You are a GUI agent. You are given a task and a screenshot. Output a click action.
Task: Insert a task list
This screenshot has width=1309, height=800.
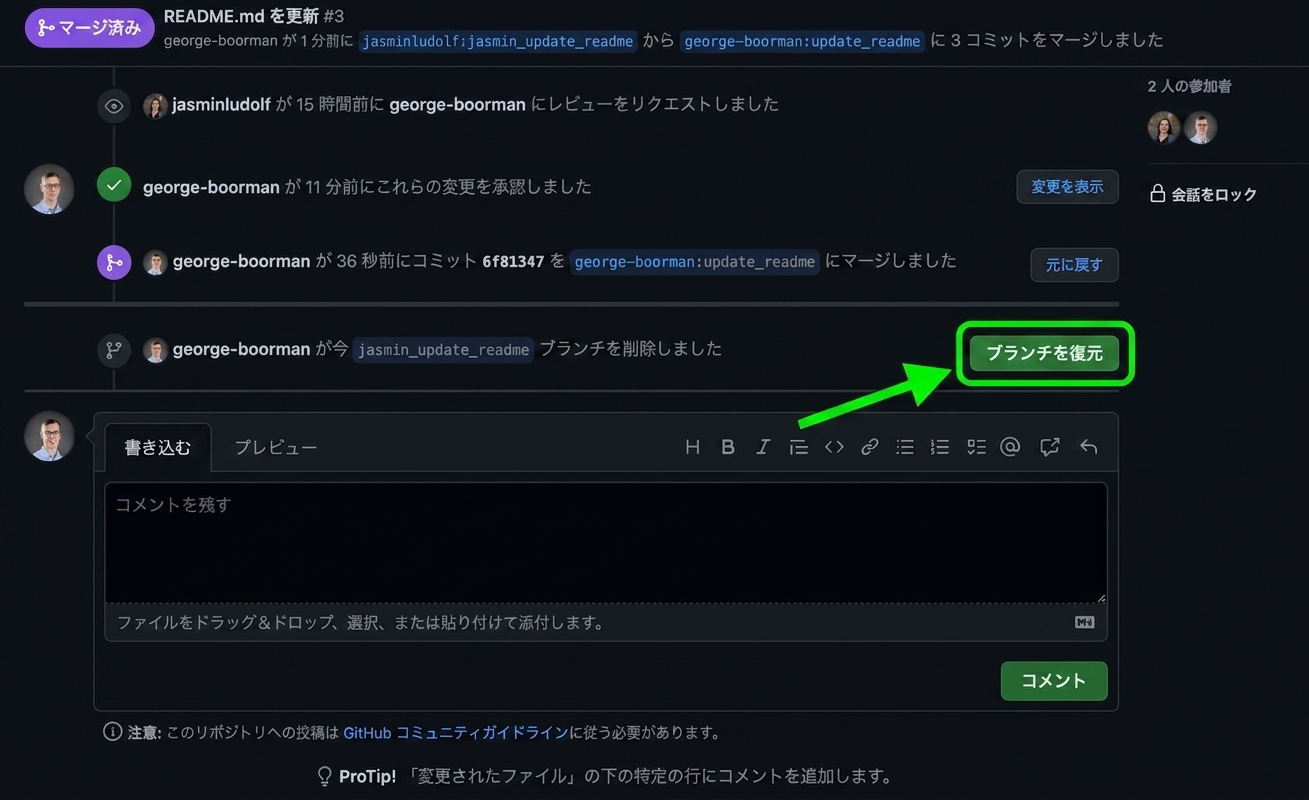tap(976, 447)
